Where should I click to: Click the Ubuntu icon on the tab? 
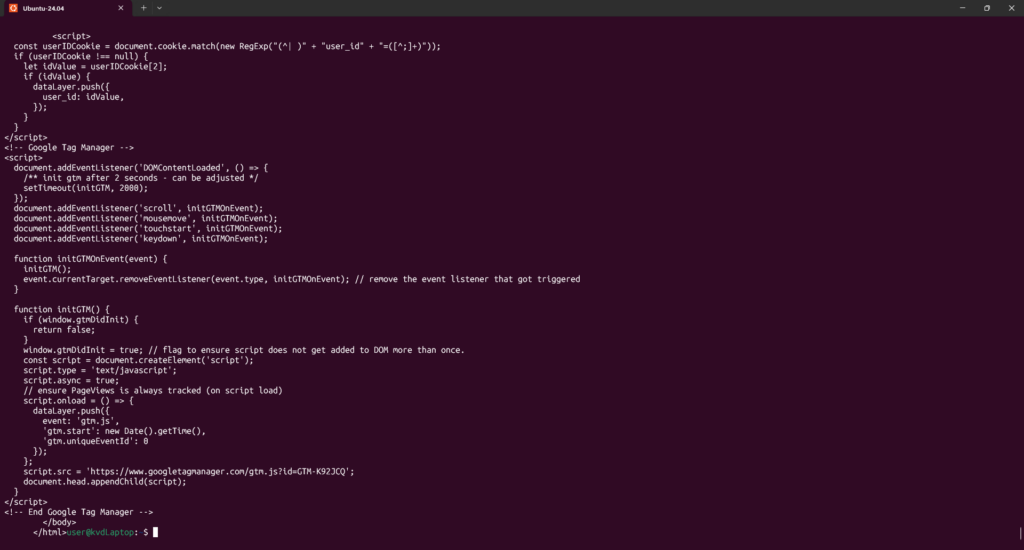(13, 8)
